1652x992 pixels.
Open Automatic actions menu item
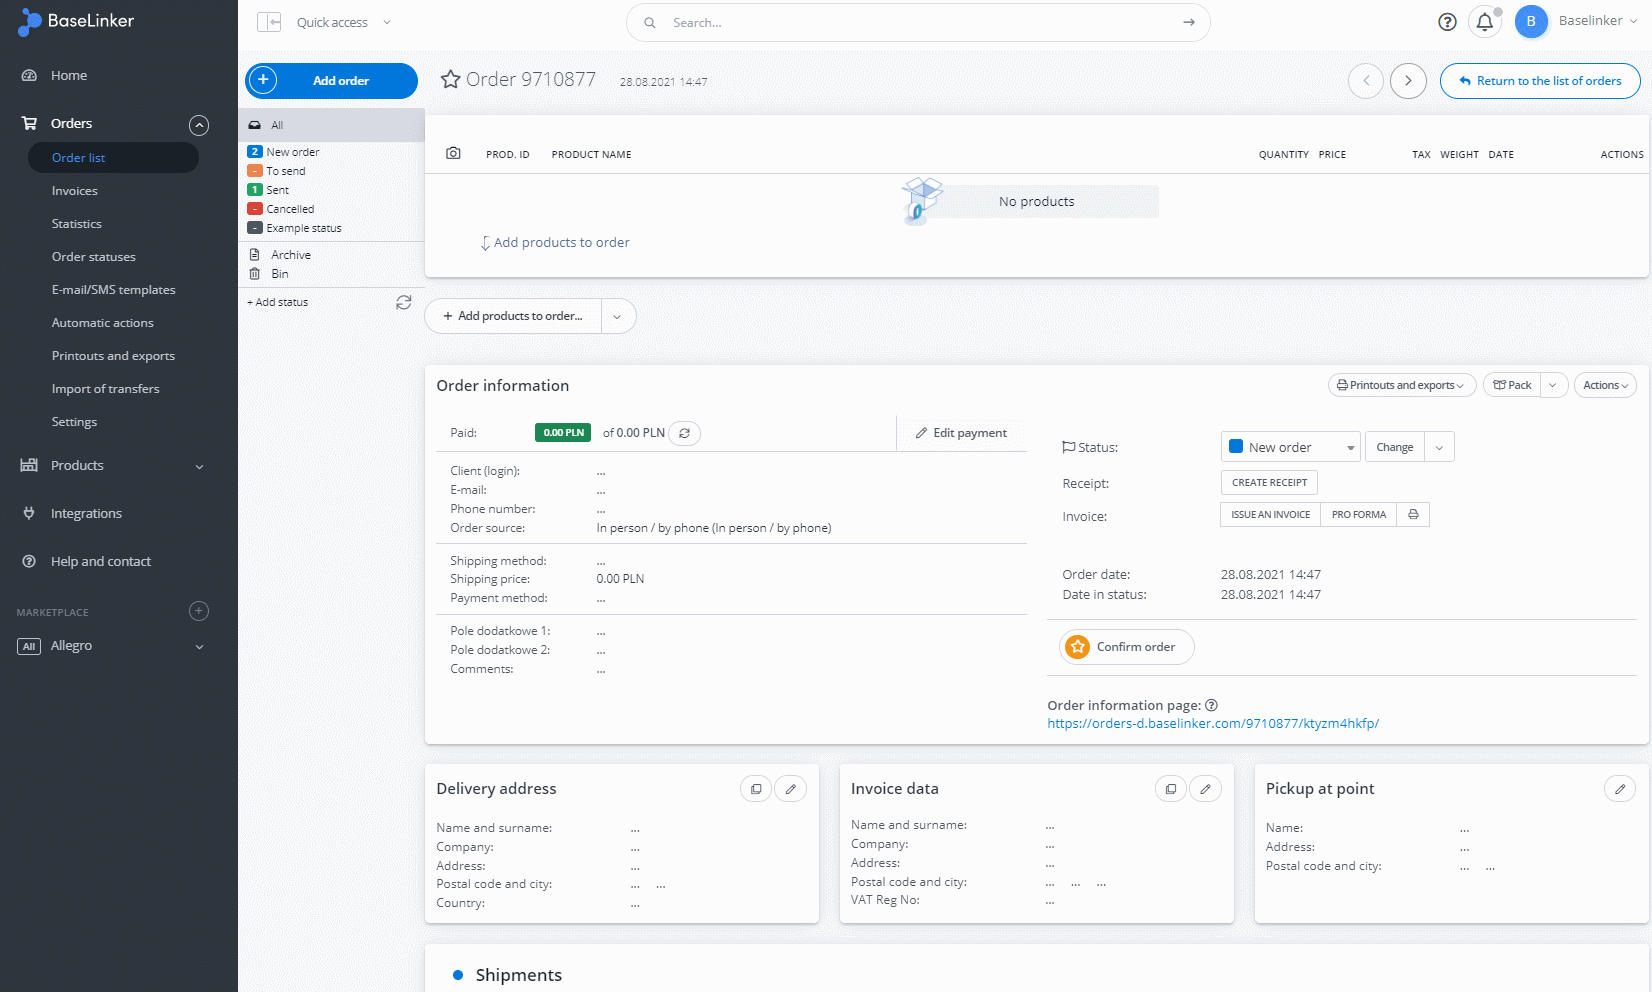103,323
